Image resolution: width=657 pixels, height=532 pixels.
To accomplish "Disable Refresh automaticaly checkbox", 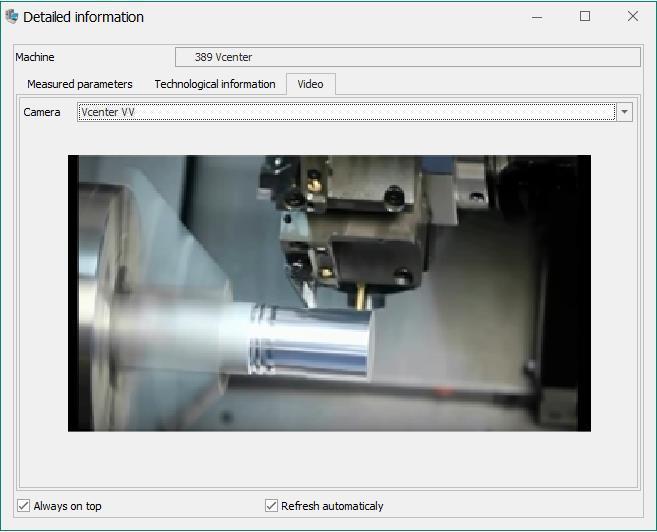I will [272, 506].
